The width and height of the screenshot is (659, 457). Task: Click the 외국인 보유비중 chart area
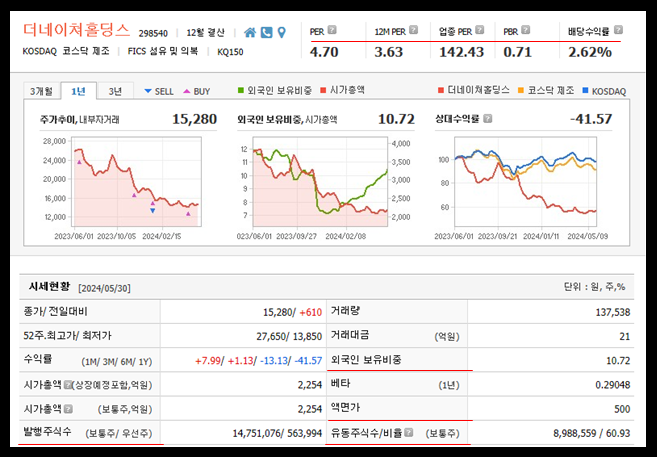[320, 182]
